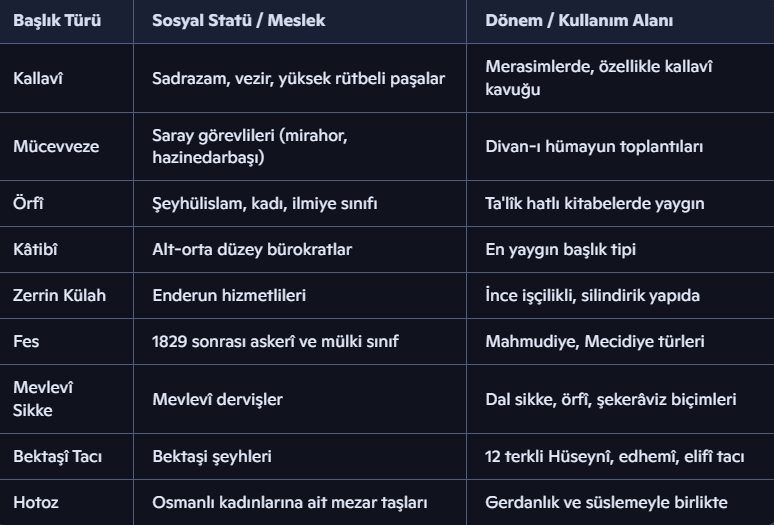Image resolution: width=774 pixels, height=525 pixels.
Task: Select the "Kallavî" cell
Action: click(x=37, y=78)
